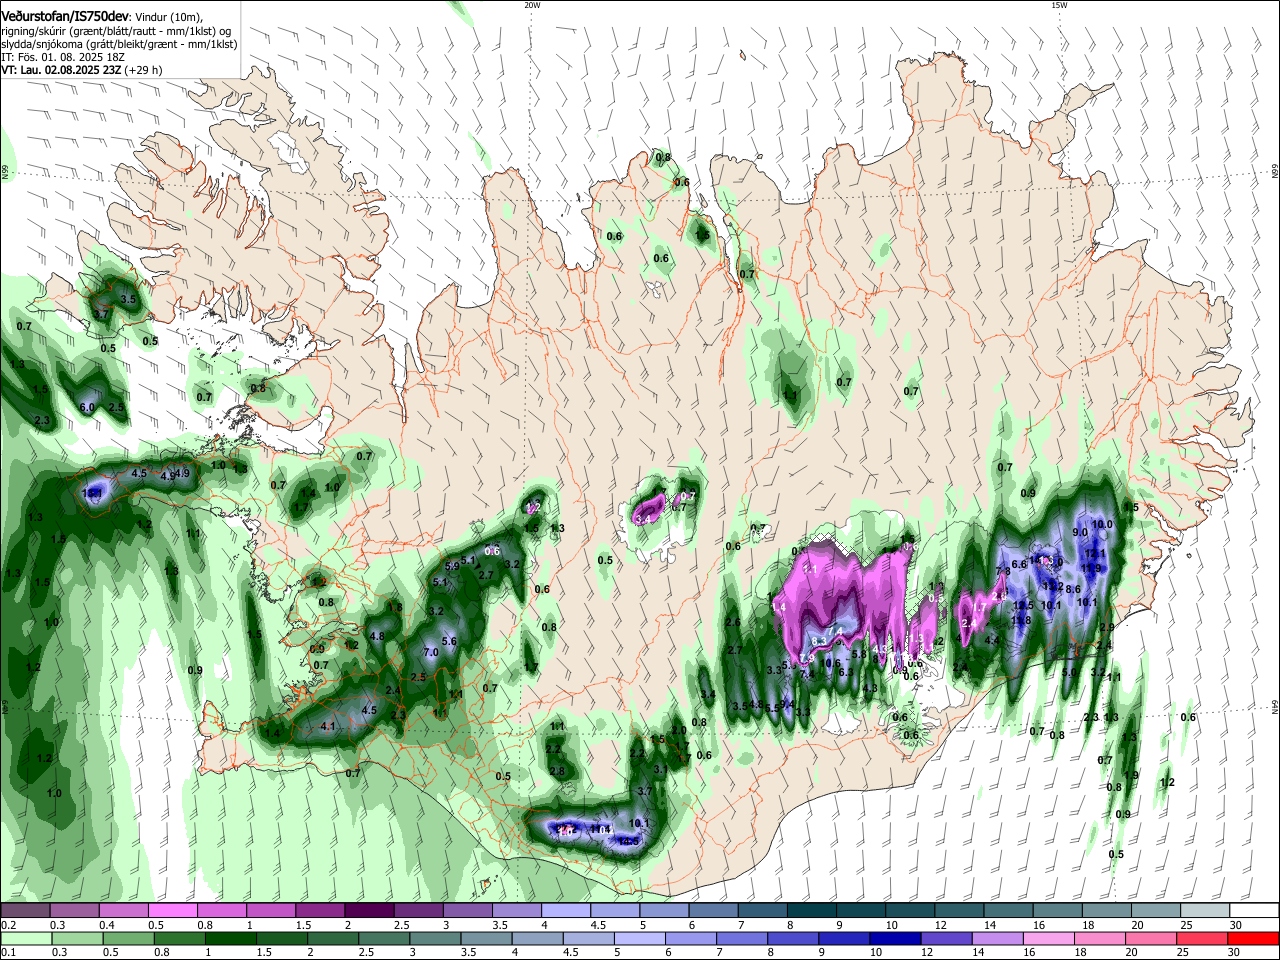This screenshot has width=1280, height=960.
Task: Click the 10.0 precipitation value
Action: (x=1102, y=524)
